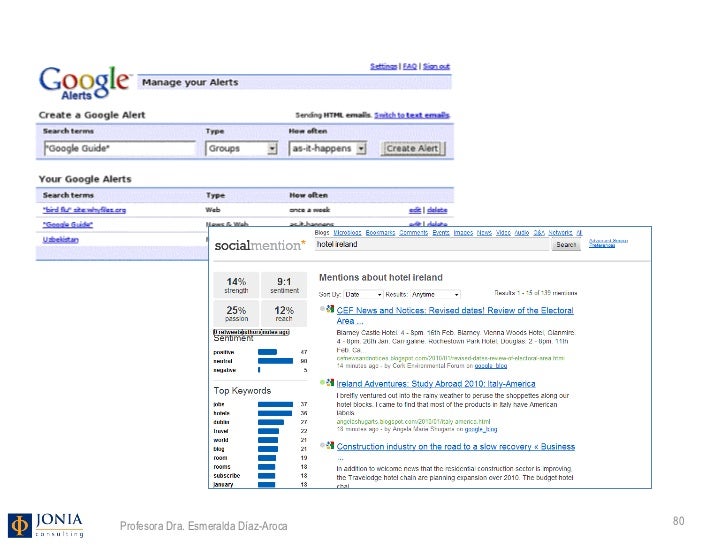Click edit for the bird flu alert
The height and width of the screenshot is (546, 728).
point(415,210)
